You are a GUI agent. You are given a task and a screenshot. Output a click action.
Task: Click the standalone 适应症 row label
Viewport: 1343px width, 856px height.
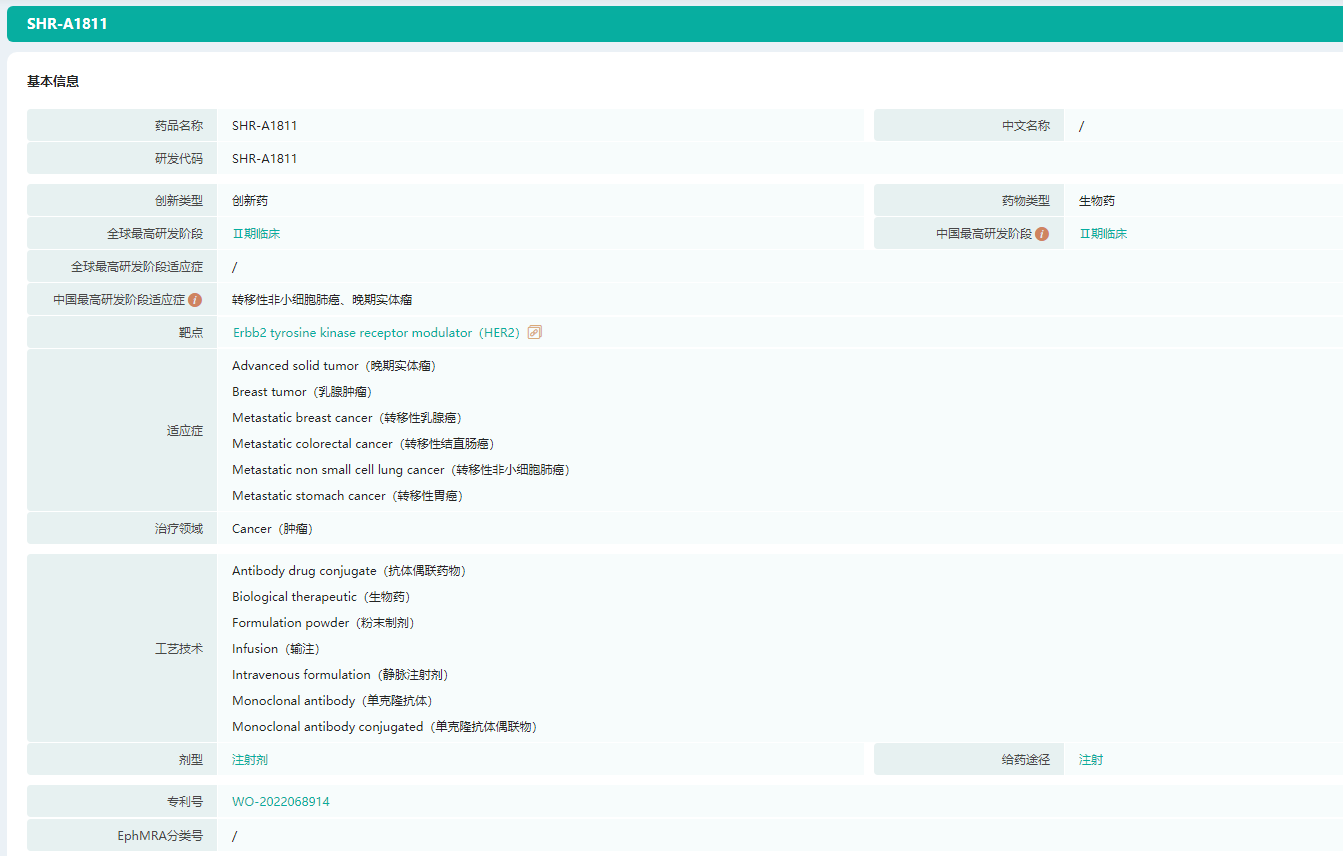185,431
